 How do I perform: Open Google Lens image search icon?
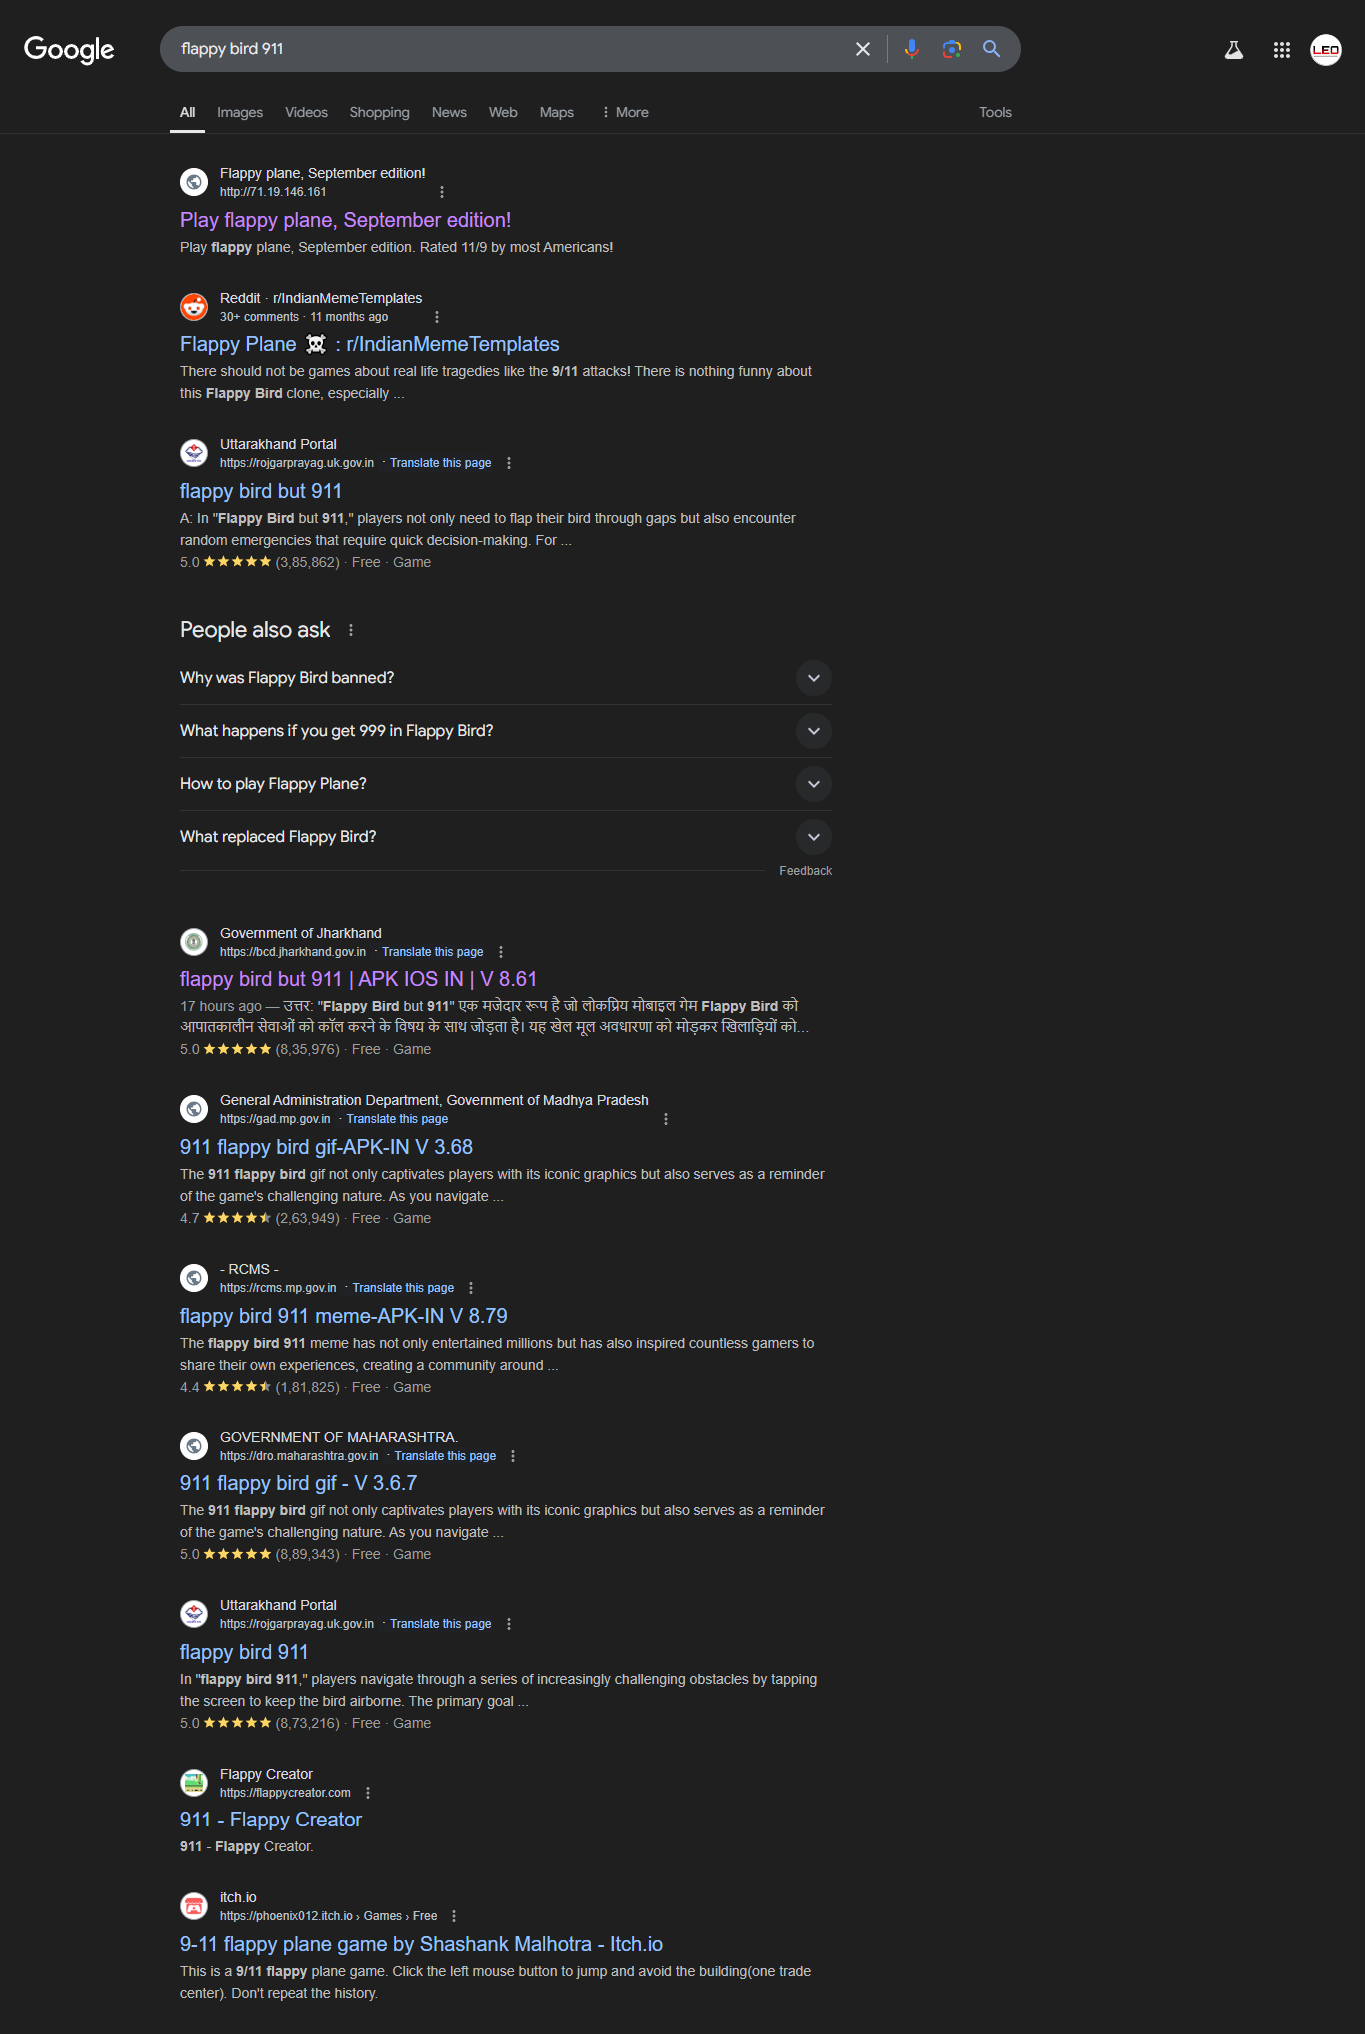click(952, 49)
